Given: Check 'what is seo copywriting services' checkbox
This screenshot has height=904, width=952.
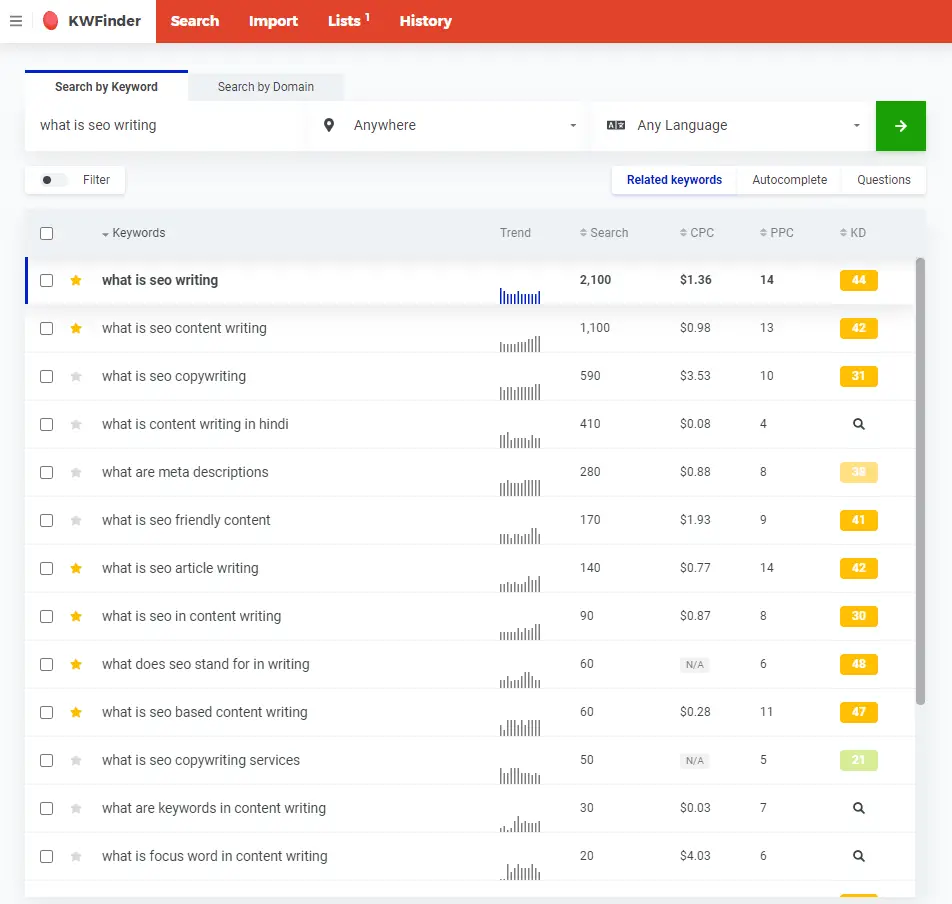Looking at the screenshot, I should coord(46,760).
